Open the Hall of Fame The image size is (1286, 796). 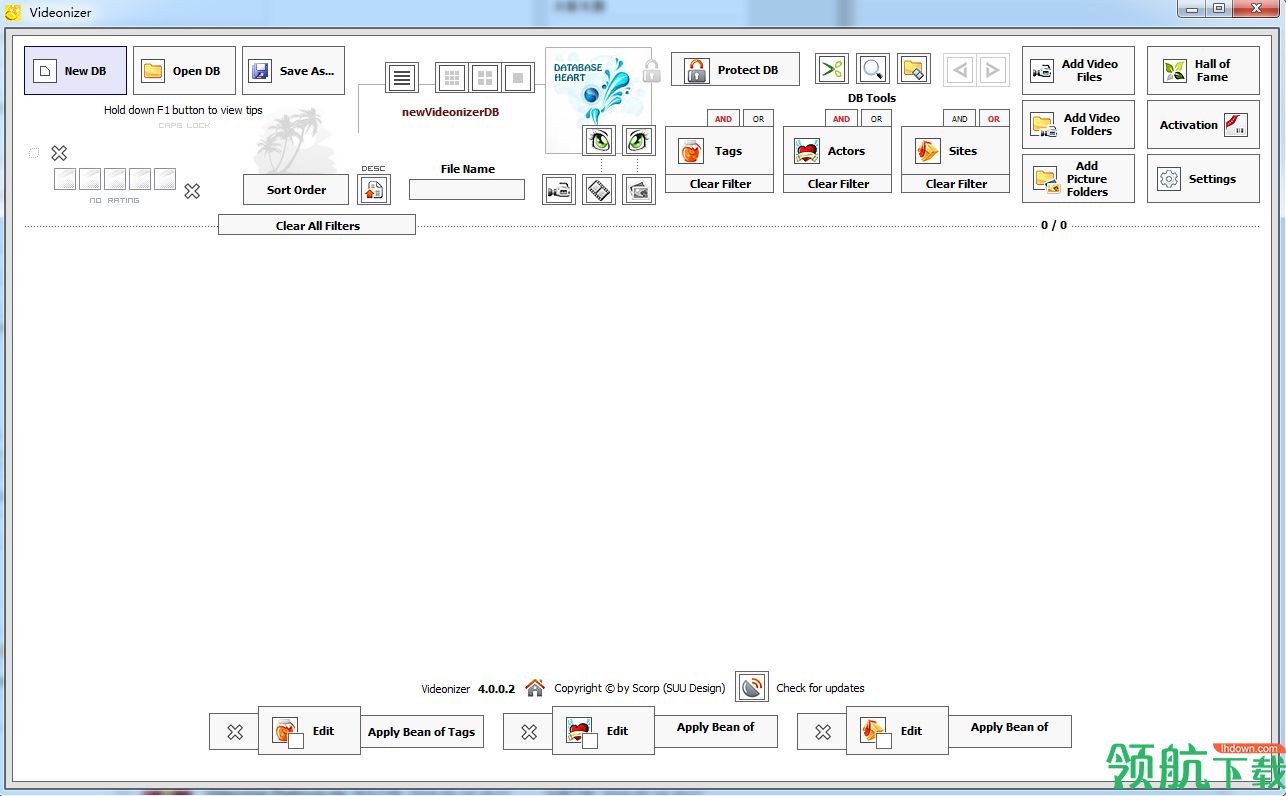[1203, 71]
